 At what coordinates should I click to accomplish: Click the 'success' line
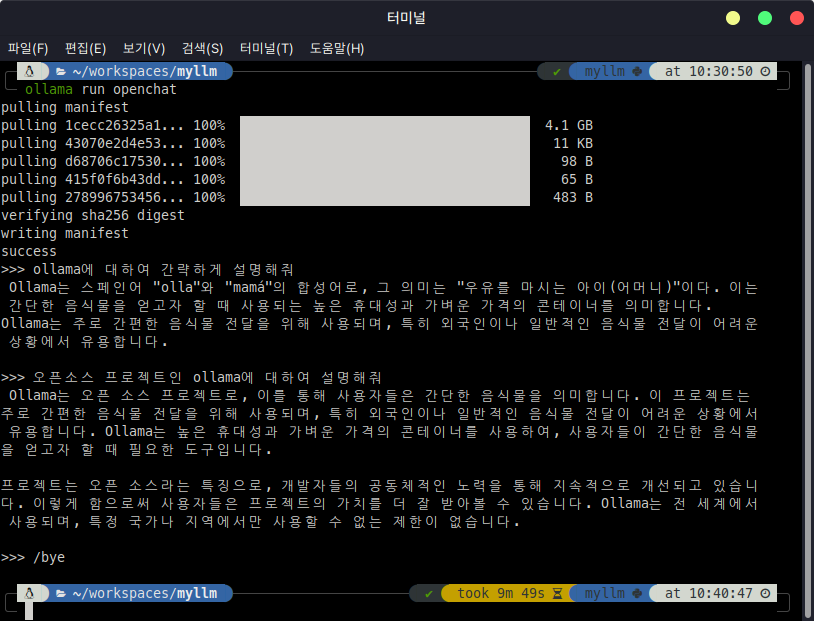tap(29, 251)
